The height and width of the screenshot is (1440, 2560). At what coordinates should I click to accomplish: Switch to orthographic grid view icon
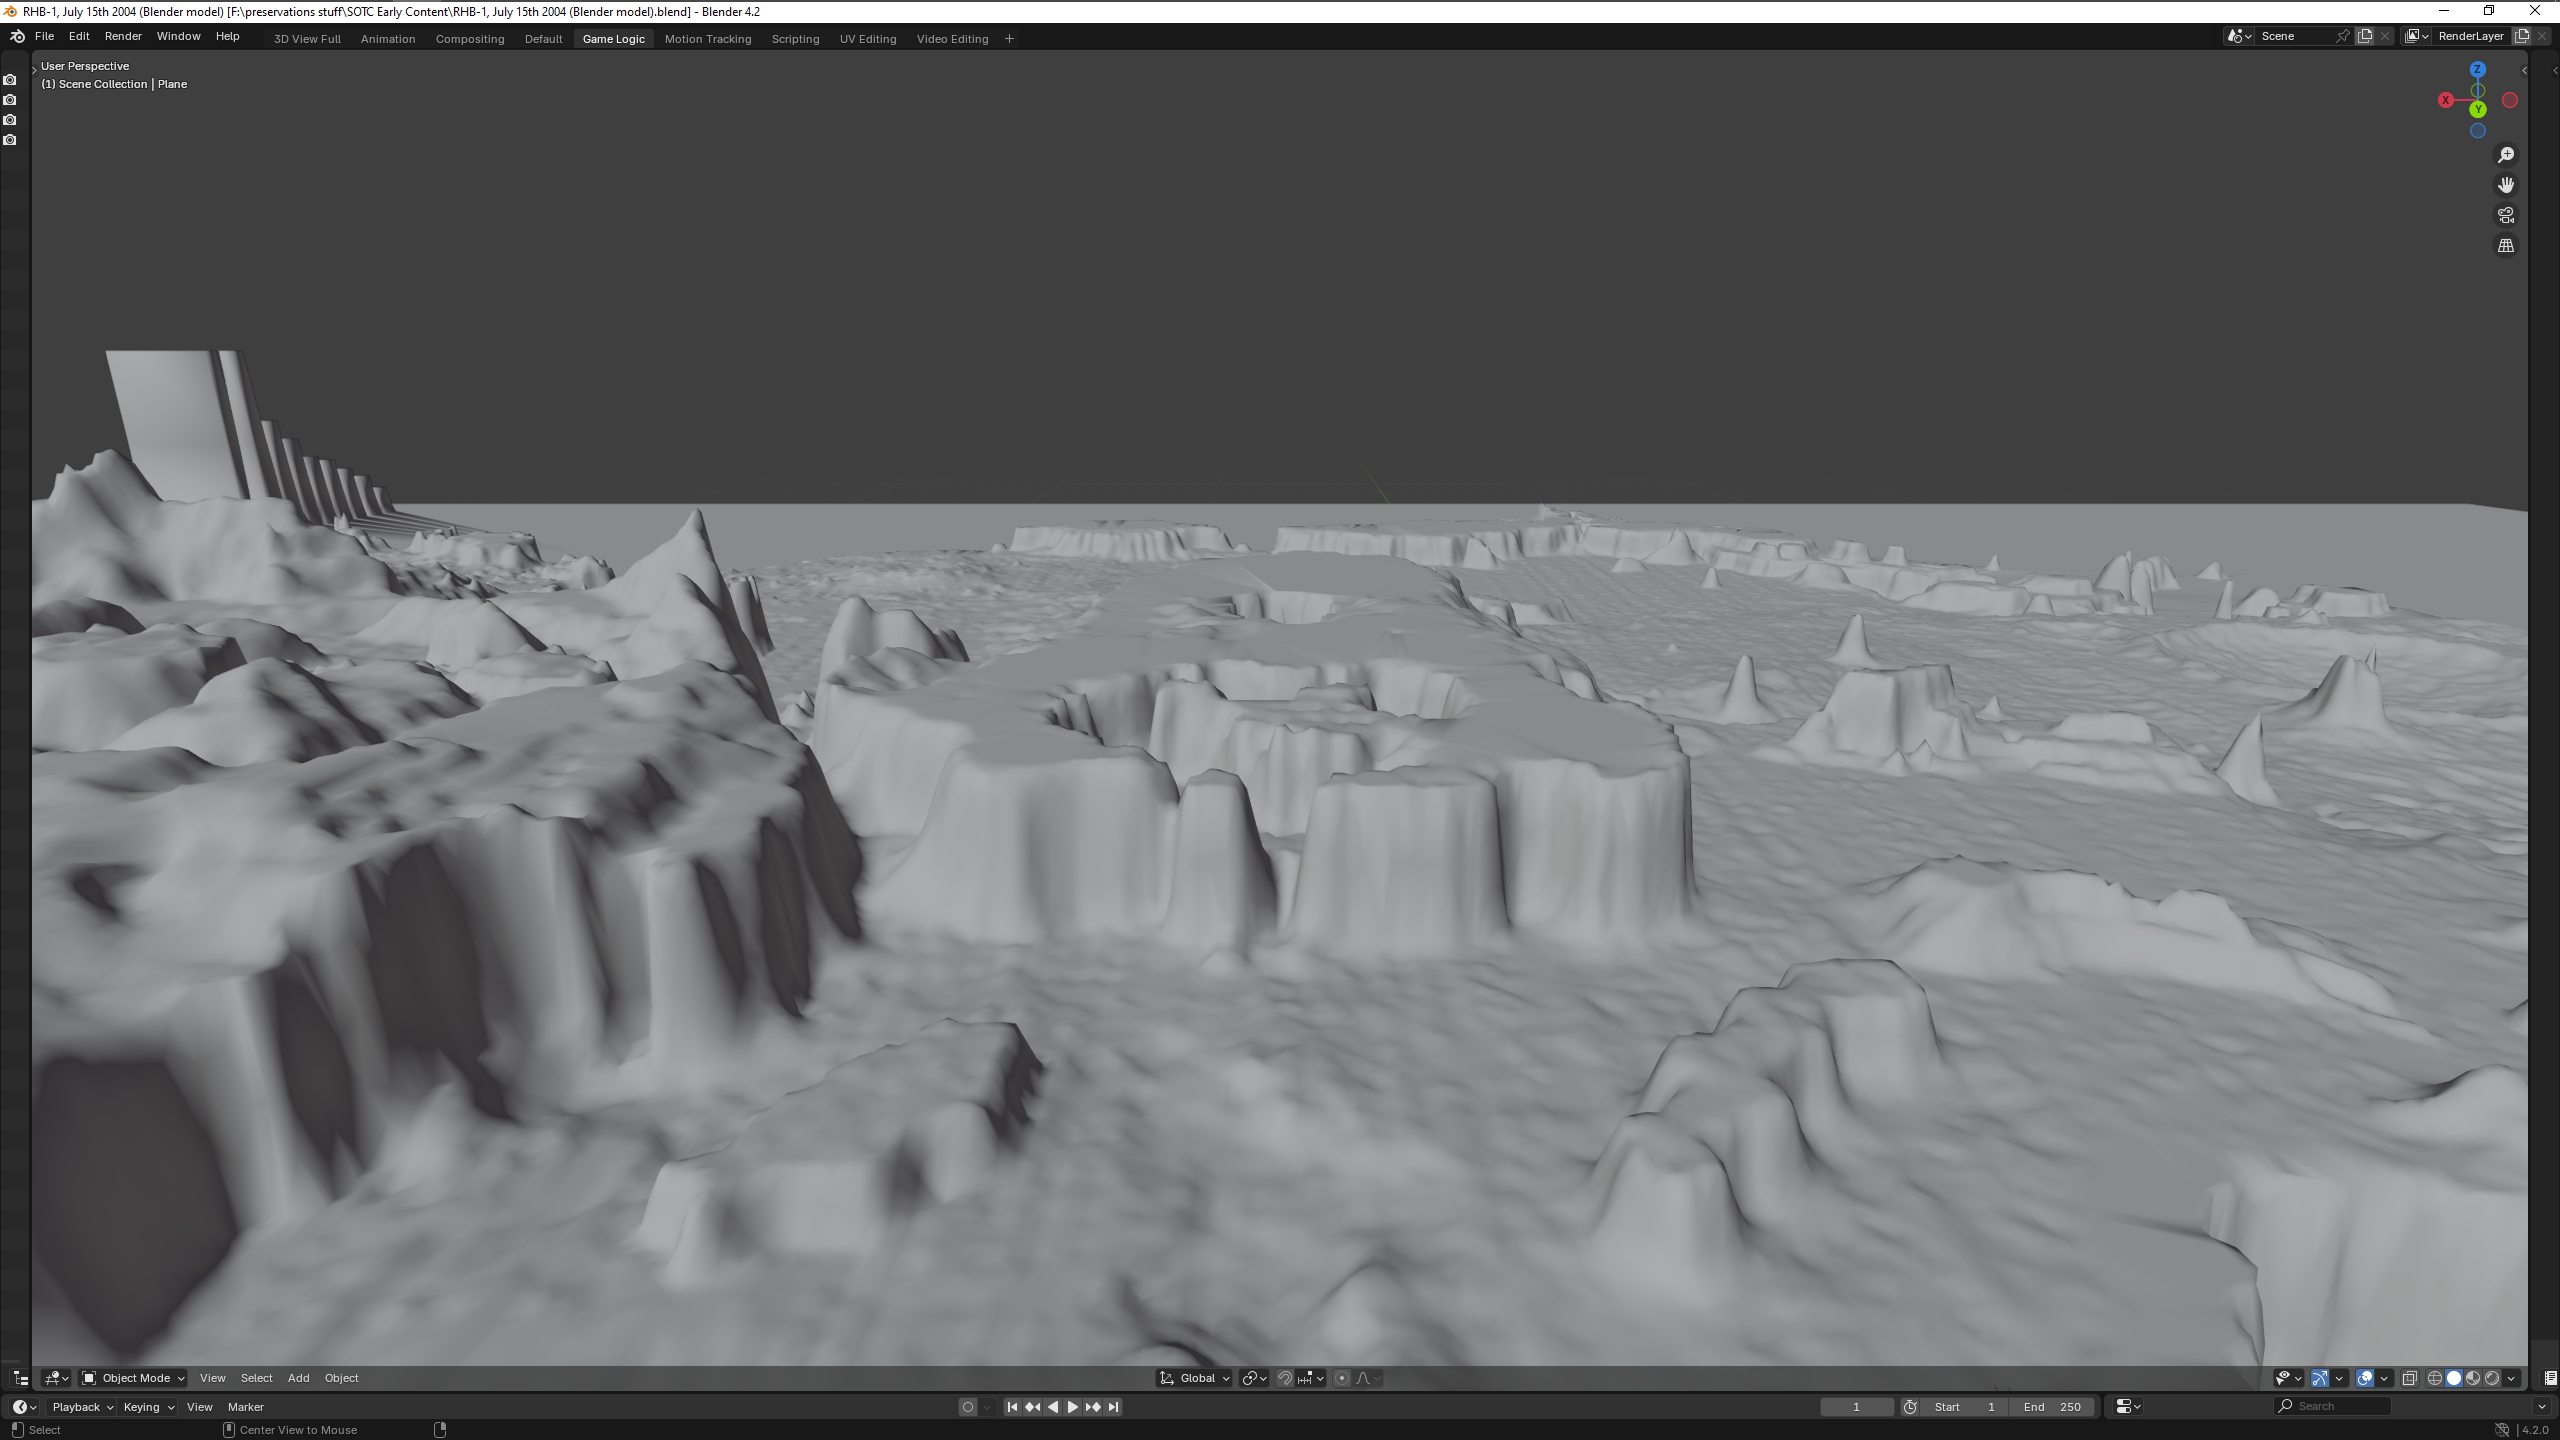(x=2505, y=246)
